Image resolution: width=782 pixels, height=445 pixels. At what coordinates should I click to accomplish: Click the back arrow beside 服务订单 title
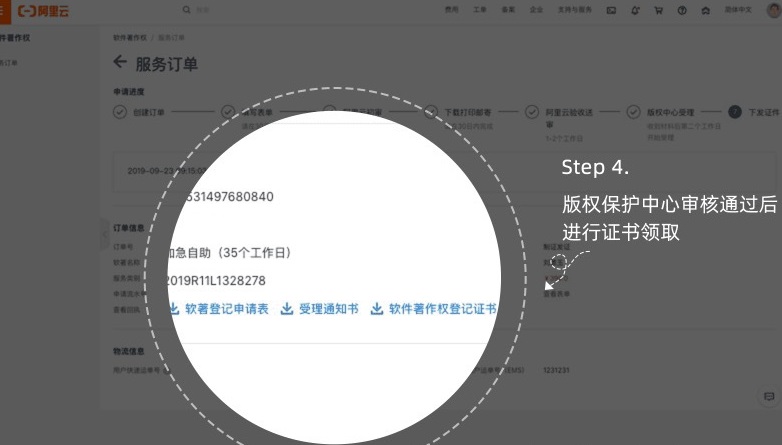(120, 62)
